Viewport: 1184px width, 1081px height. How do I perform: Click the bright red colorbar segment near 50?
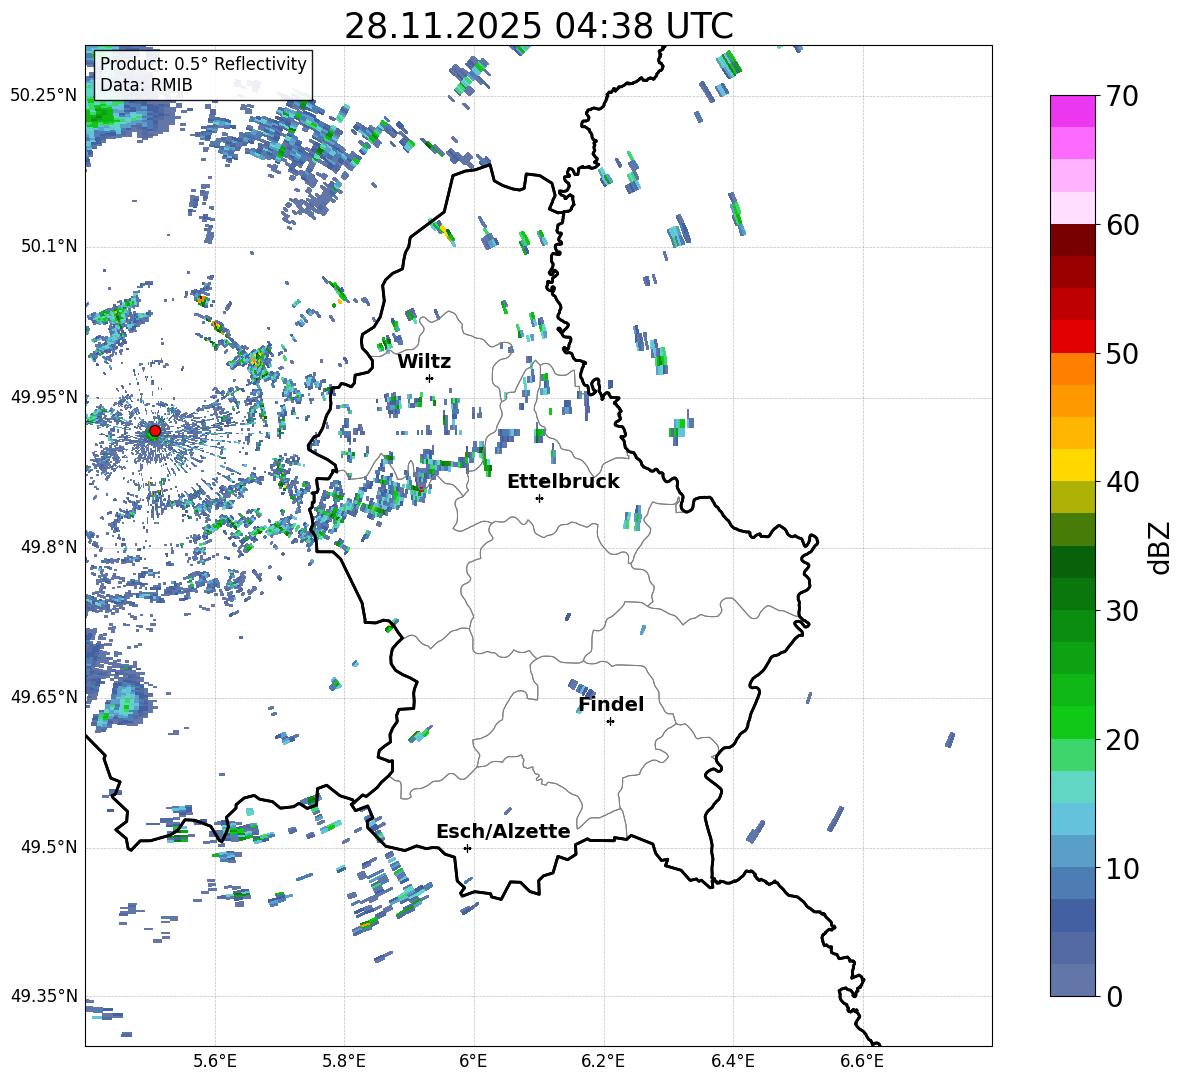tap(1072, 337)
